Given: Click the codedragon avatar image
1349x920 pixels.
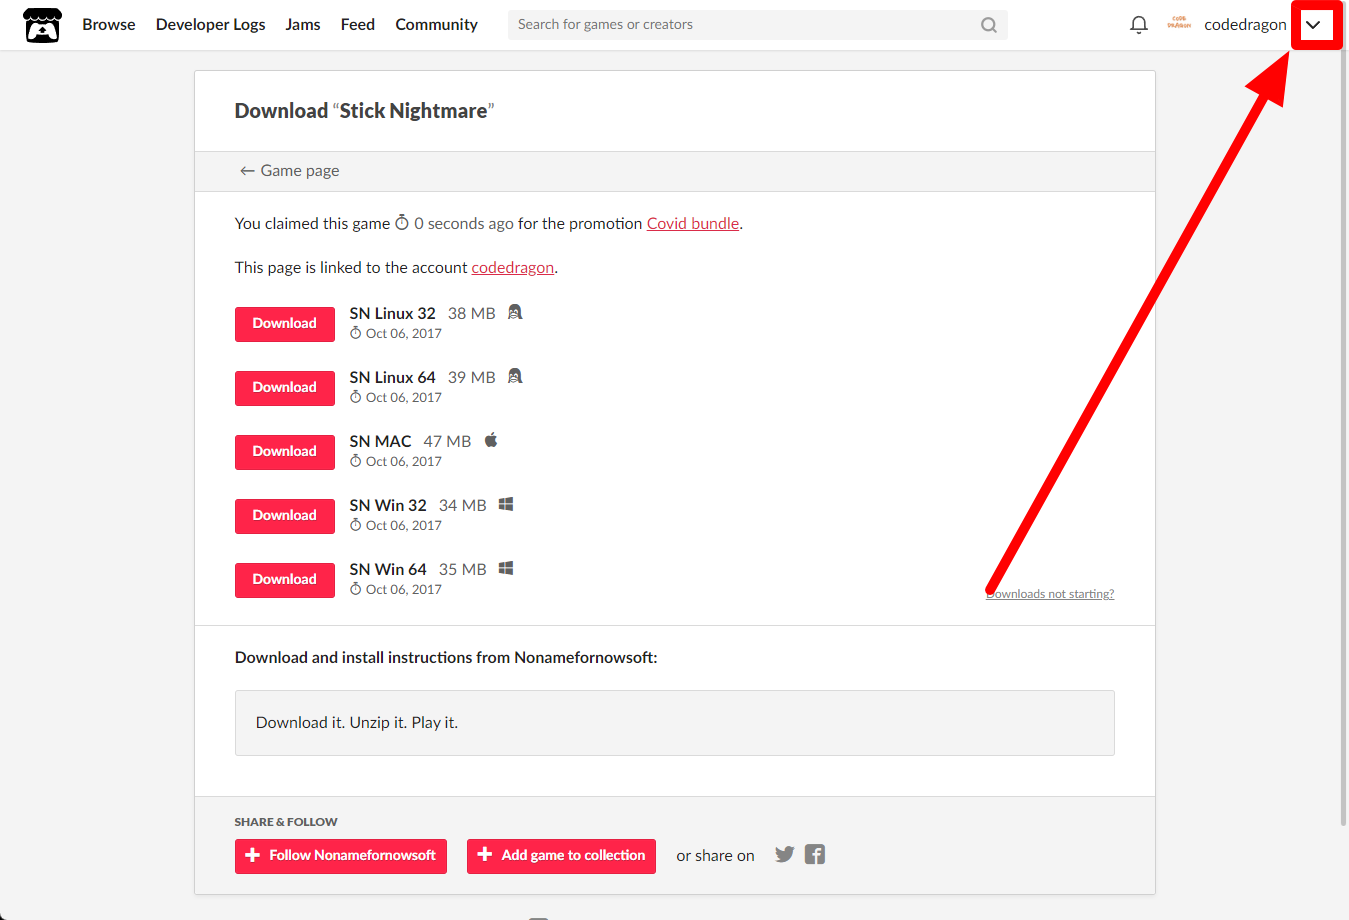Looking at the screenshot, I should (x=1179, y=24).
